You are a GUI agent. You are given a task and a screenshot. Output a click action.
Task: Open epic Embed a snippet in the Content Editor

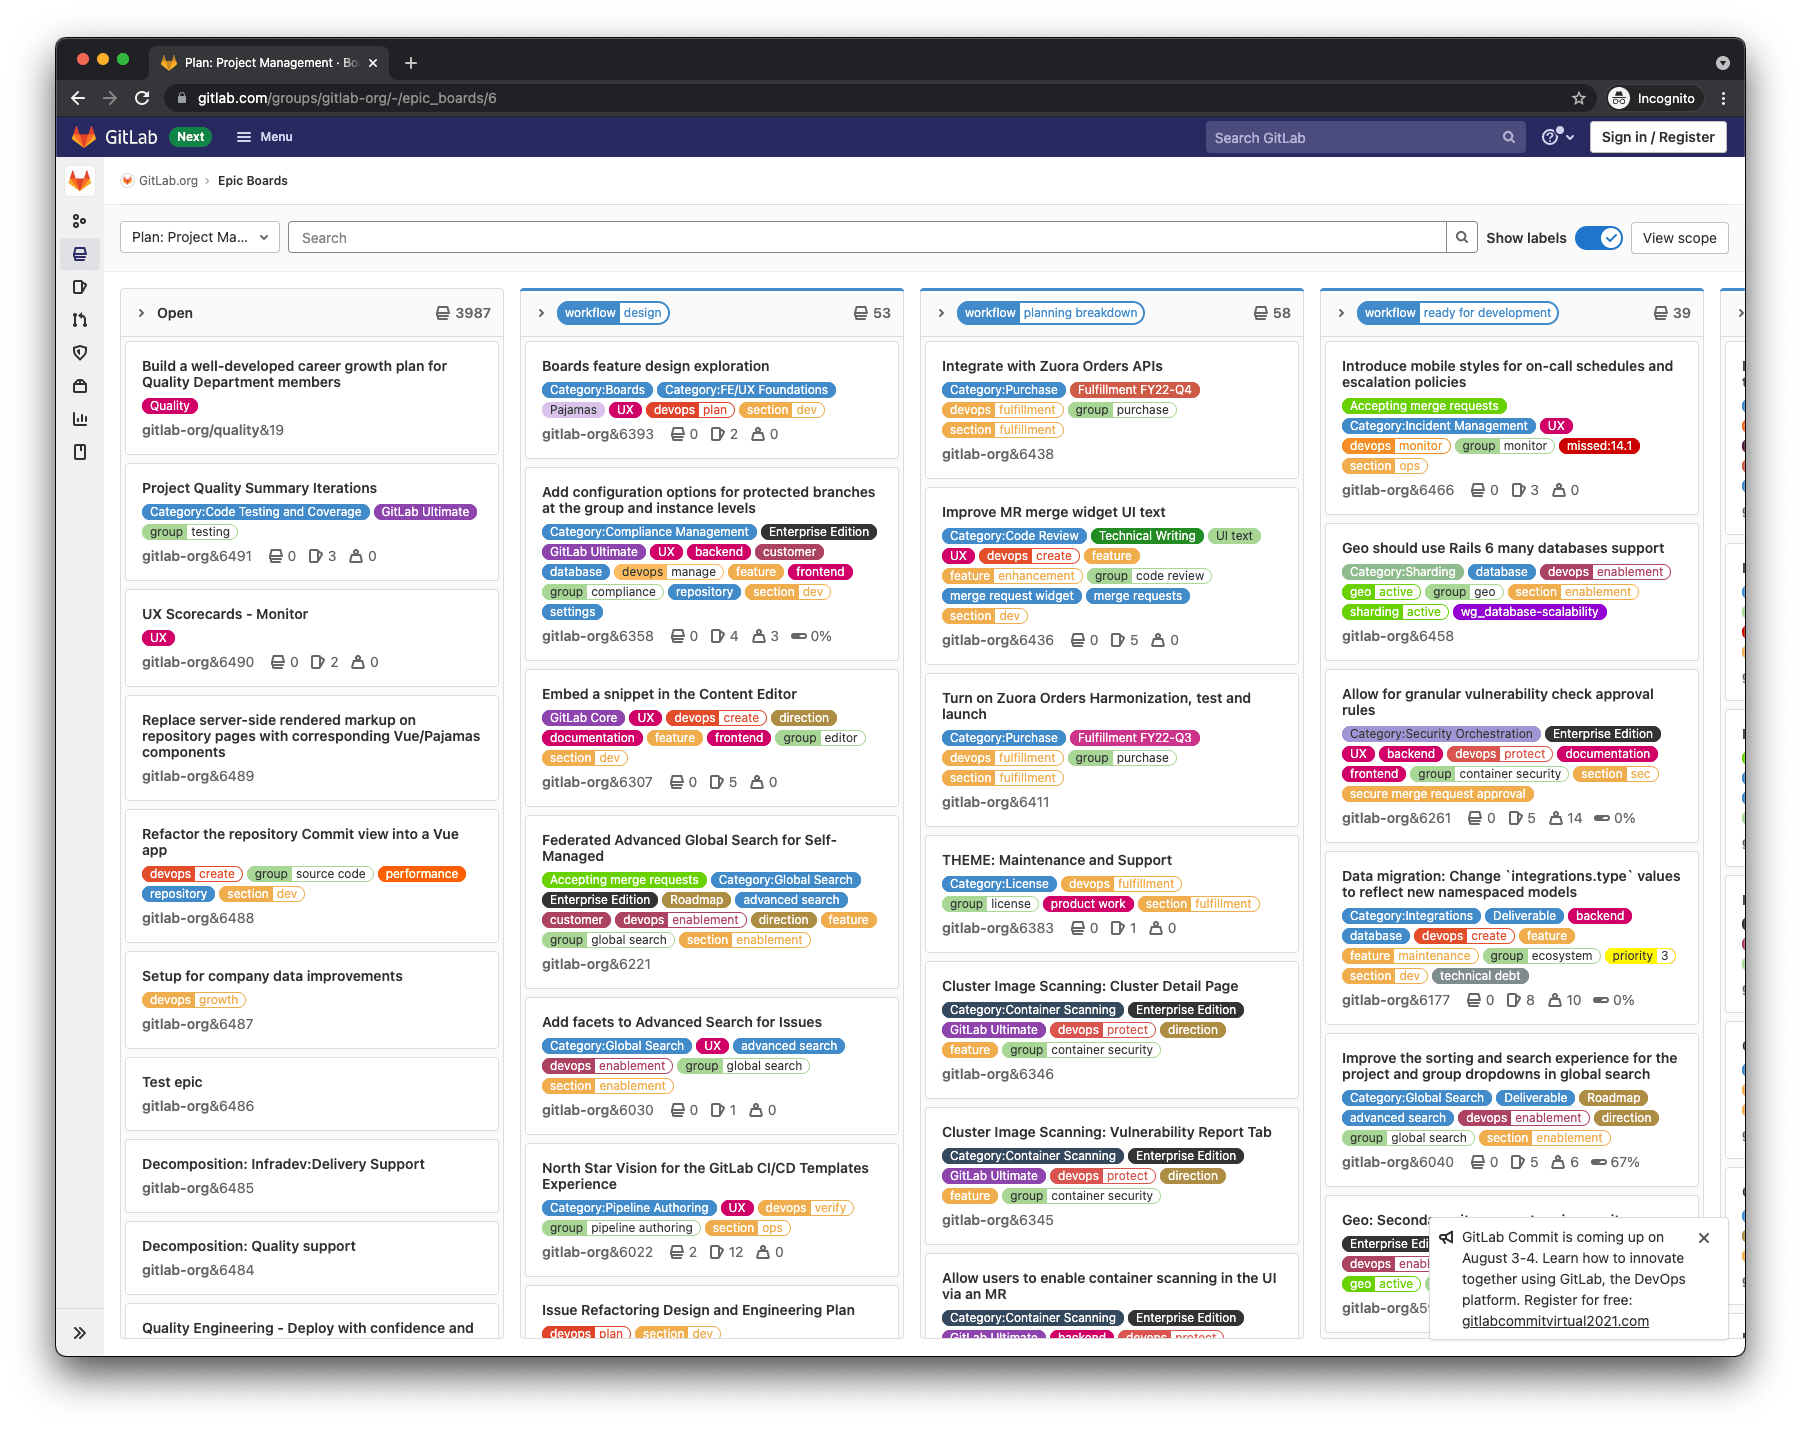click(669, 694)
